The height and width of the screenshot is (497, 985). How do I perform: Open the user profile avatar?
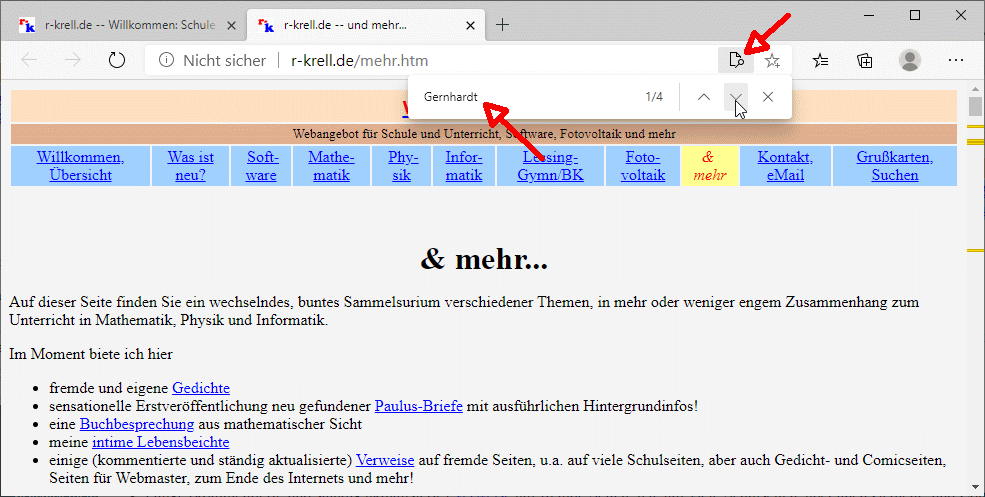click(x=910, y=60)
